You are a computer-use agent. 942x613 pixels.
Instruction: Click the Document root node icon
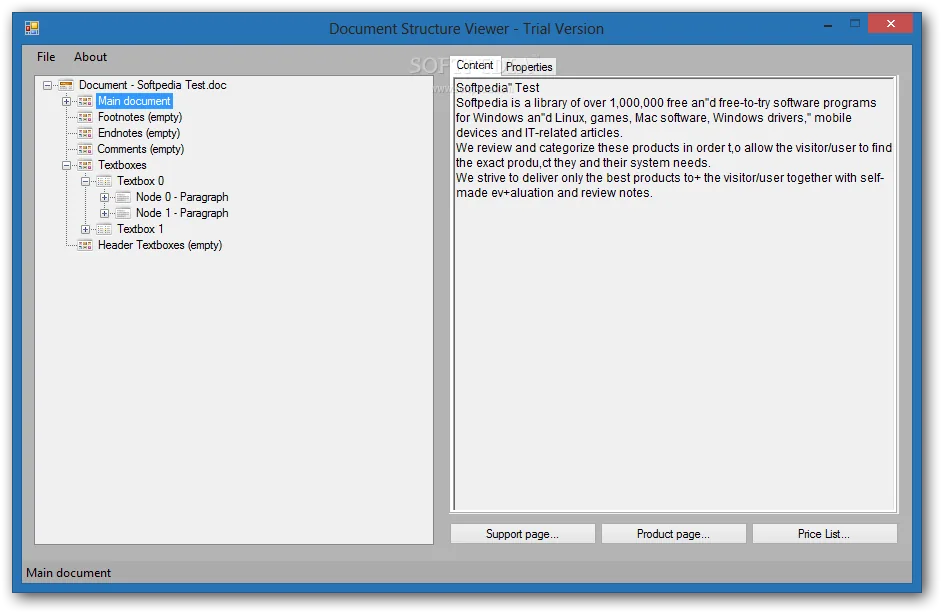[66, 85]
